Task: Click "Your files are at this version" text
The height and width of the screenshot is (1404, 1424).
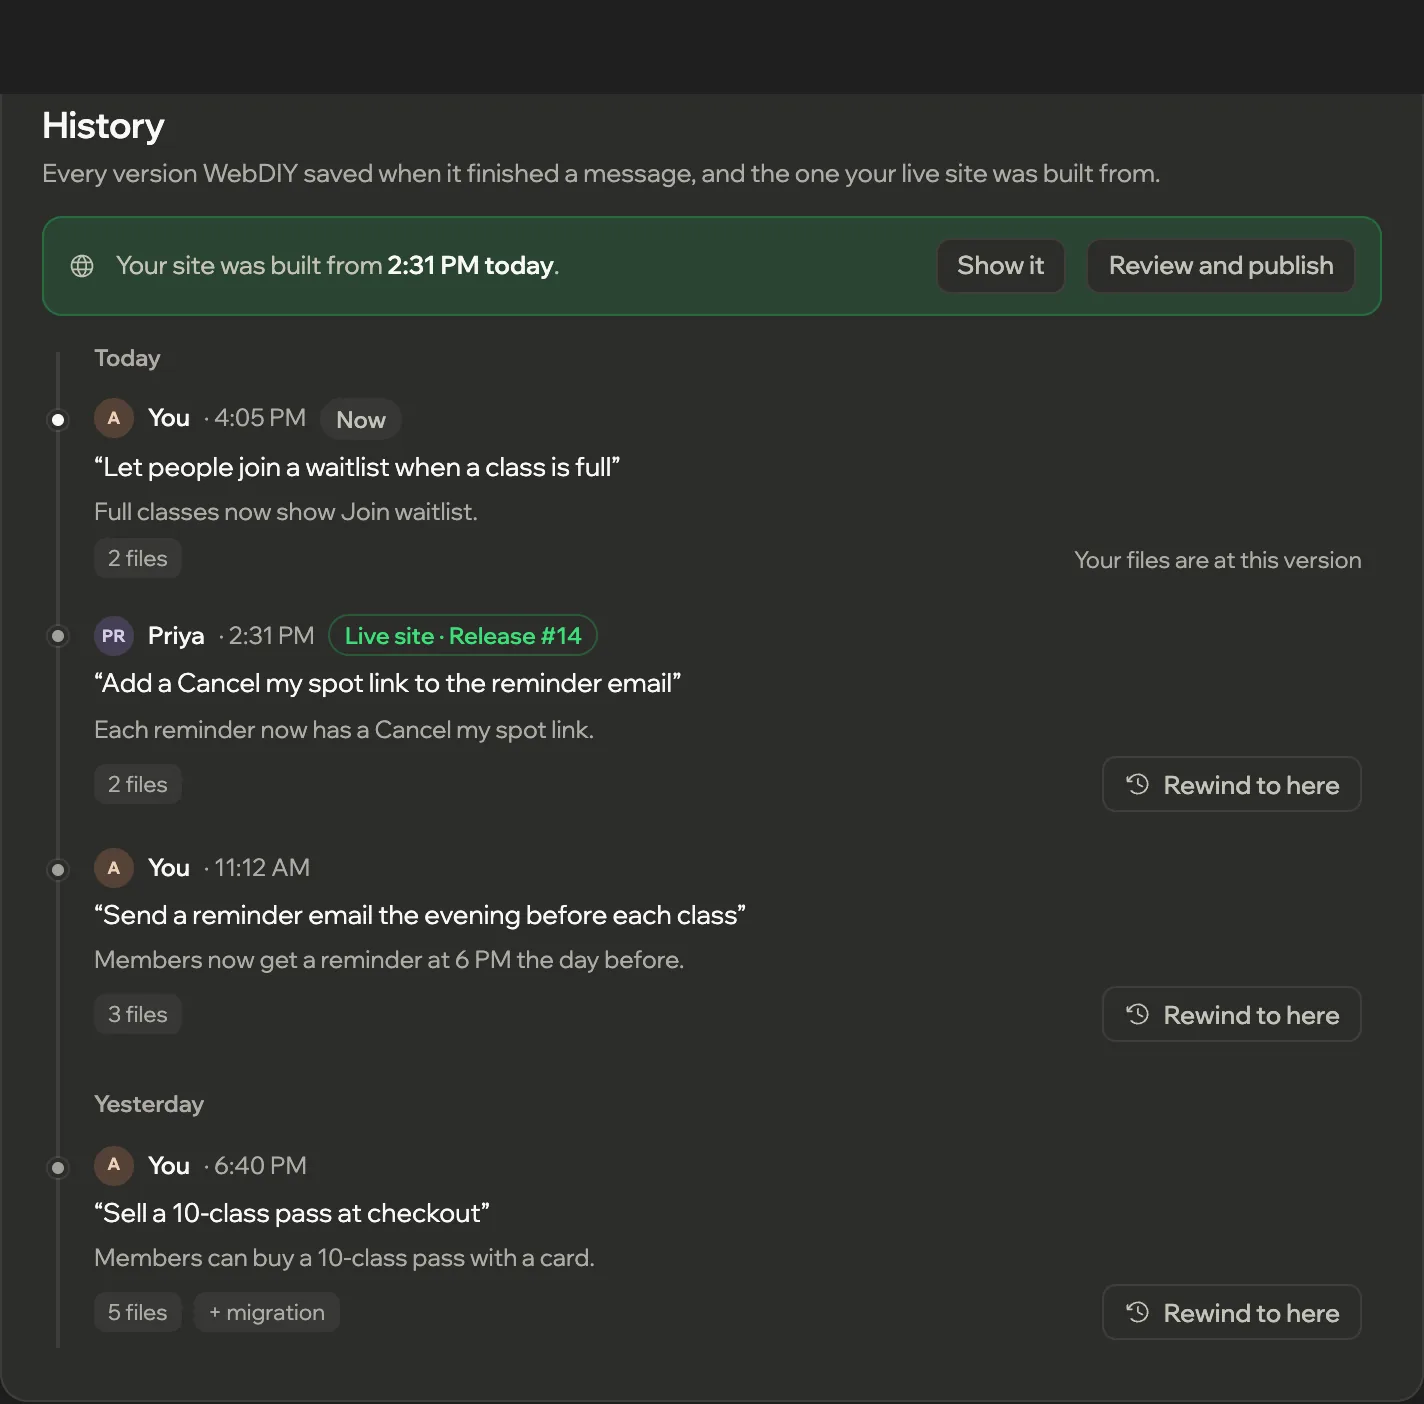Action: 1218,560
